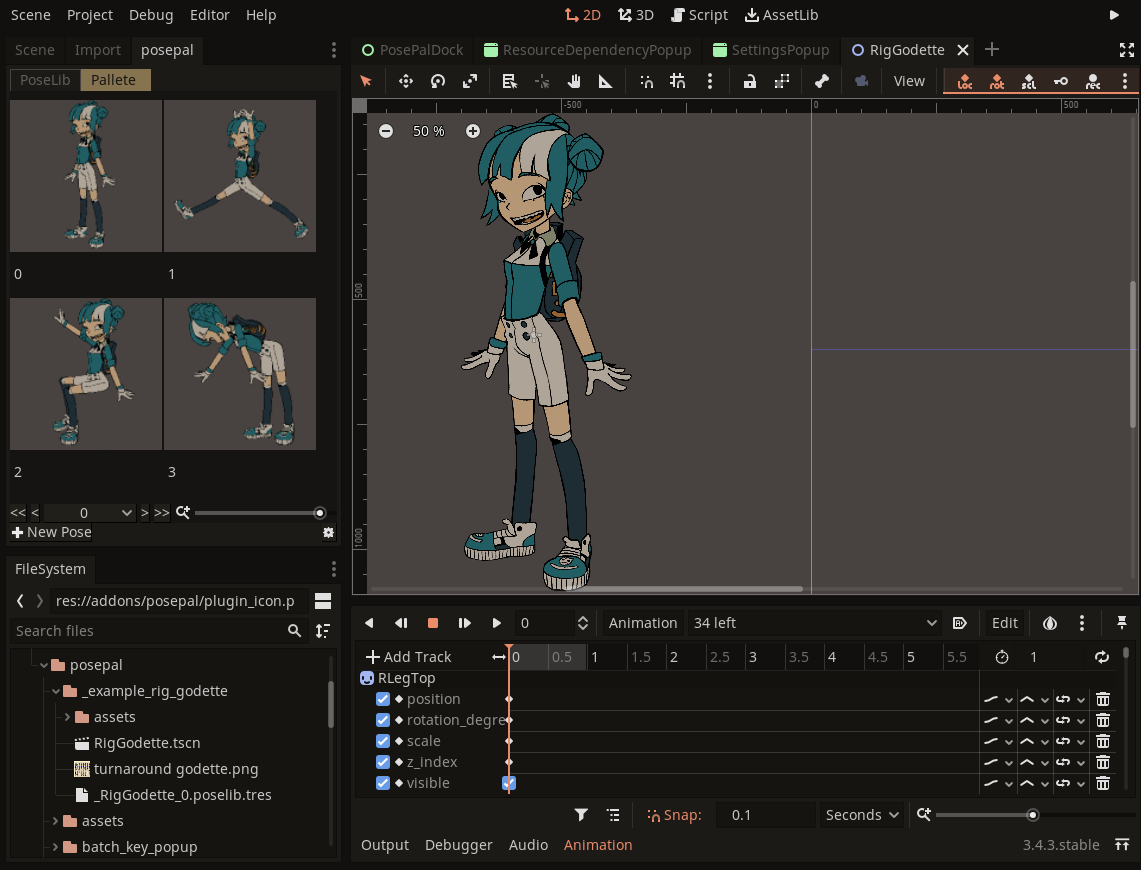Toggle the scale track checkbox

pos(383,741)
